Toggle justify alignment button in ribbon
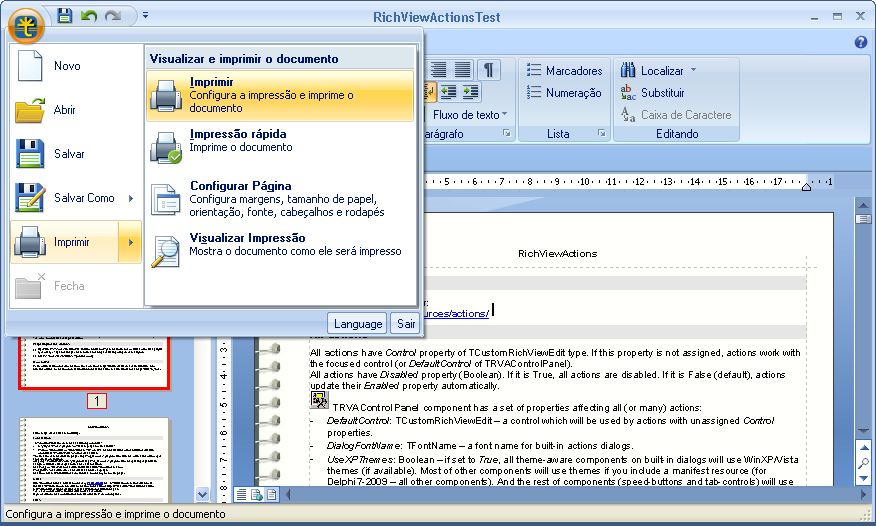876x526 pixels. (x=463, y=69)
